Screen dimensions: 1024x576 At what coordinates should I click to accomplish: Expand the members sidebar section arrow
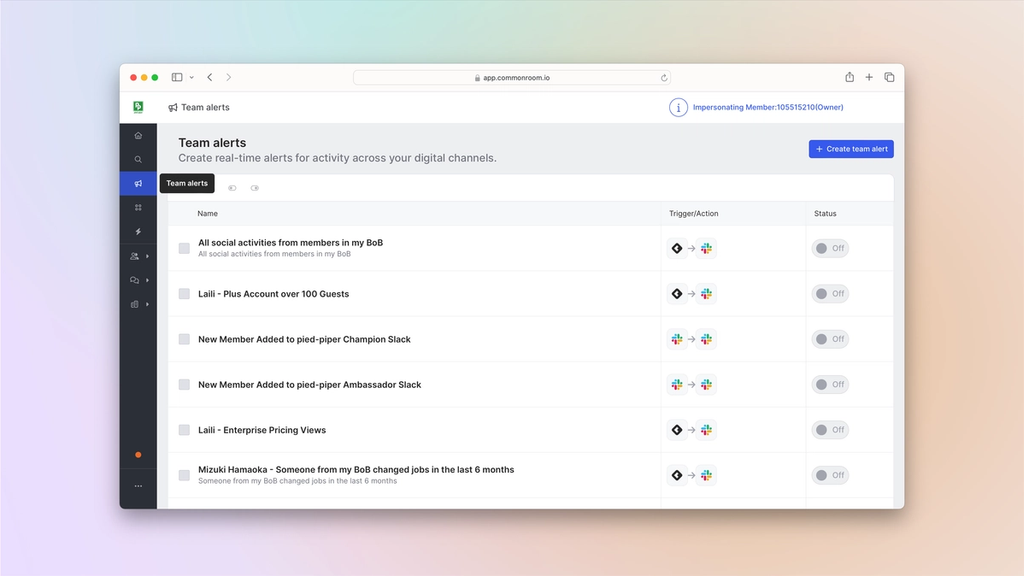click(x=148, y=256)
